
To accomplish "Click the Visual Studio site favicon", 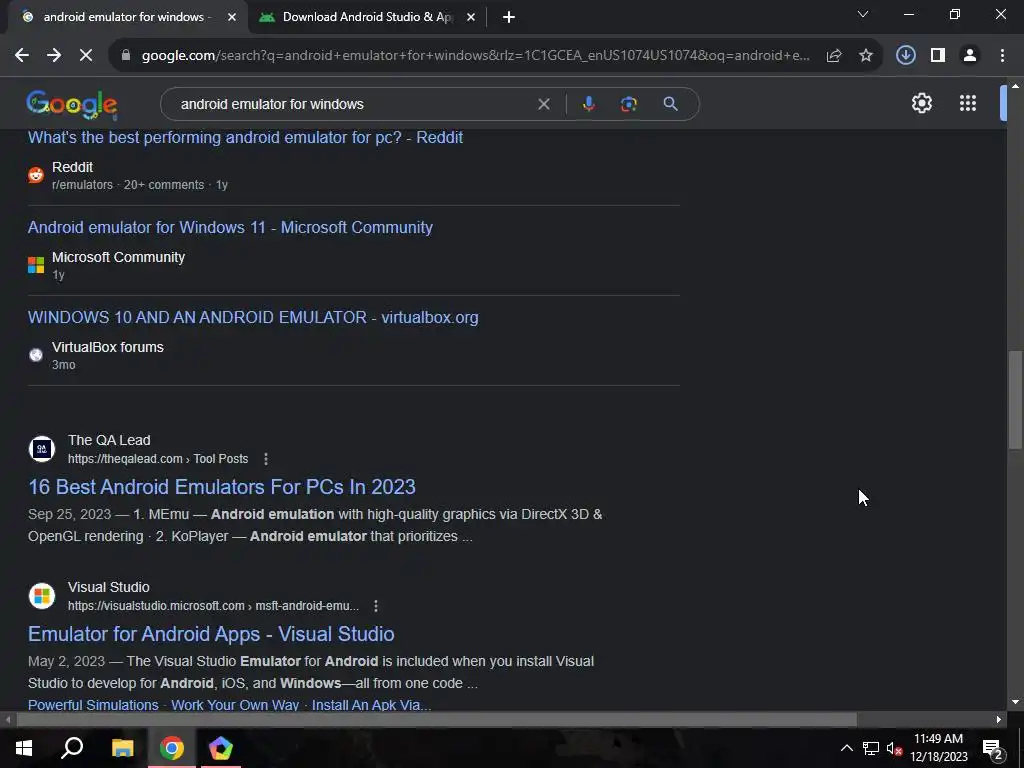I will click(x=42, y=596).
